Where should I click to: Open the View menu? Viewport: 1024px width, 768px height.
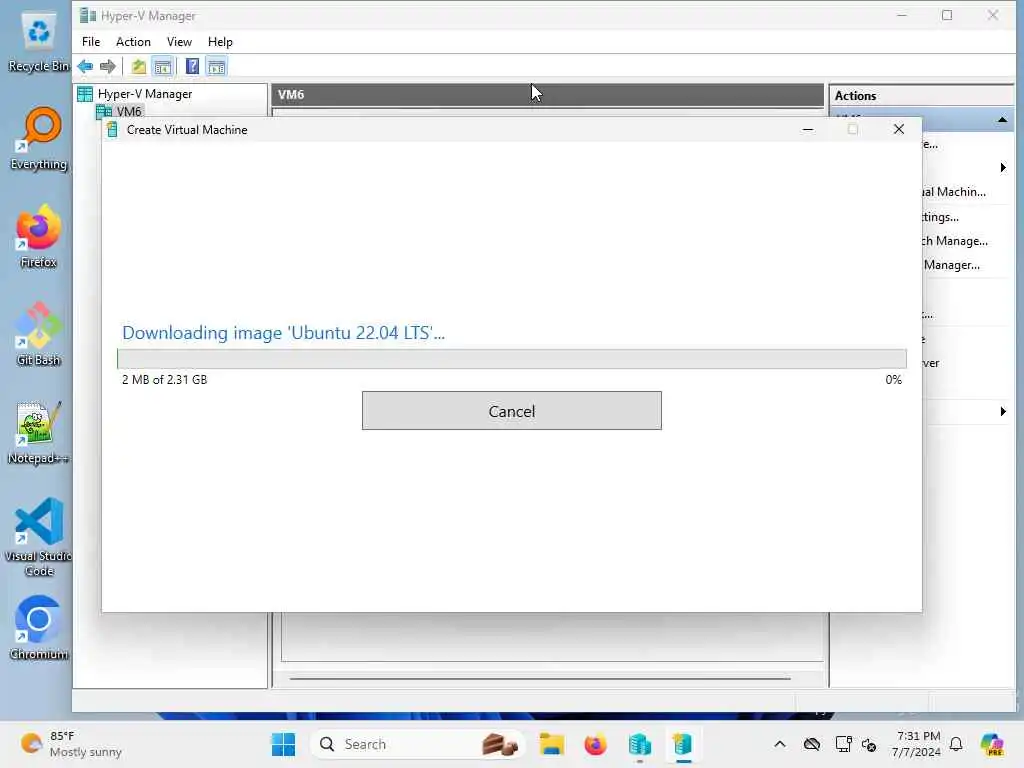[179, 42]
